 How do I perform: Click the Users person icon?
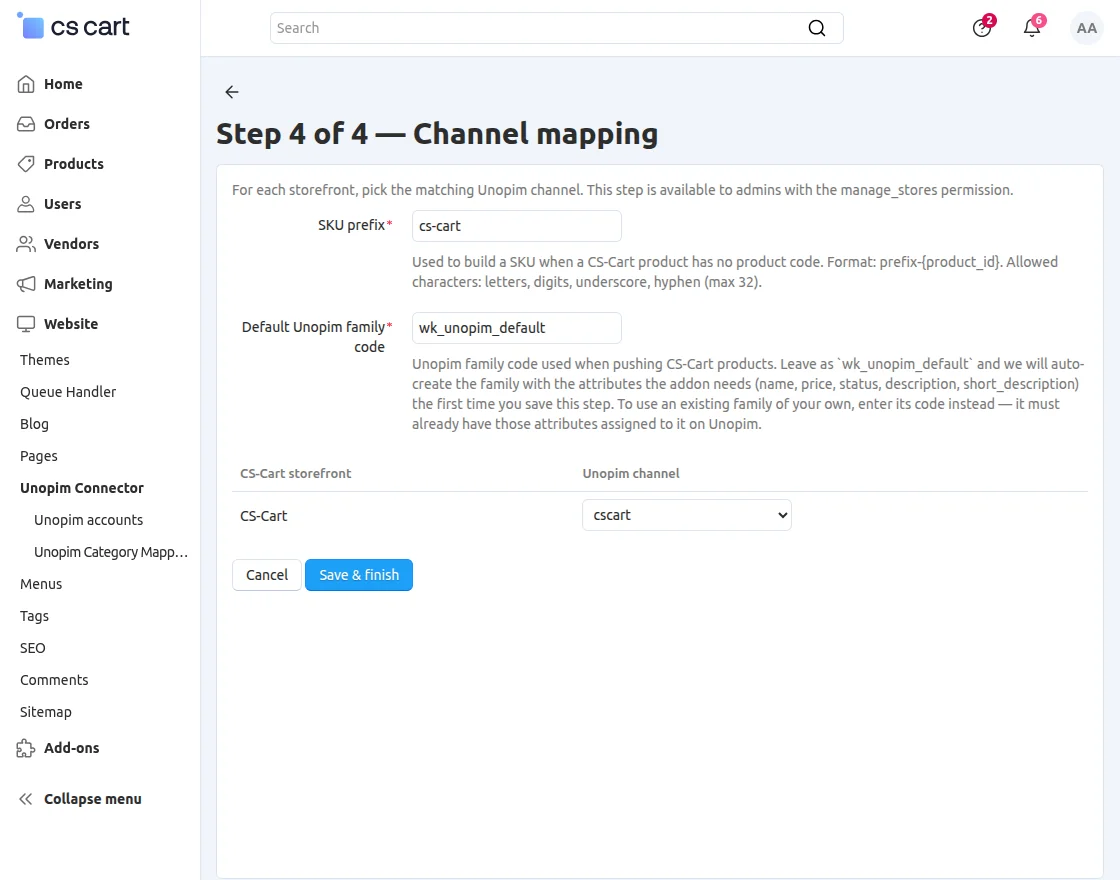[x=26, y=204]
